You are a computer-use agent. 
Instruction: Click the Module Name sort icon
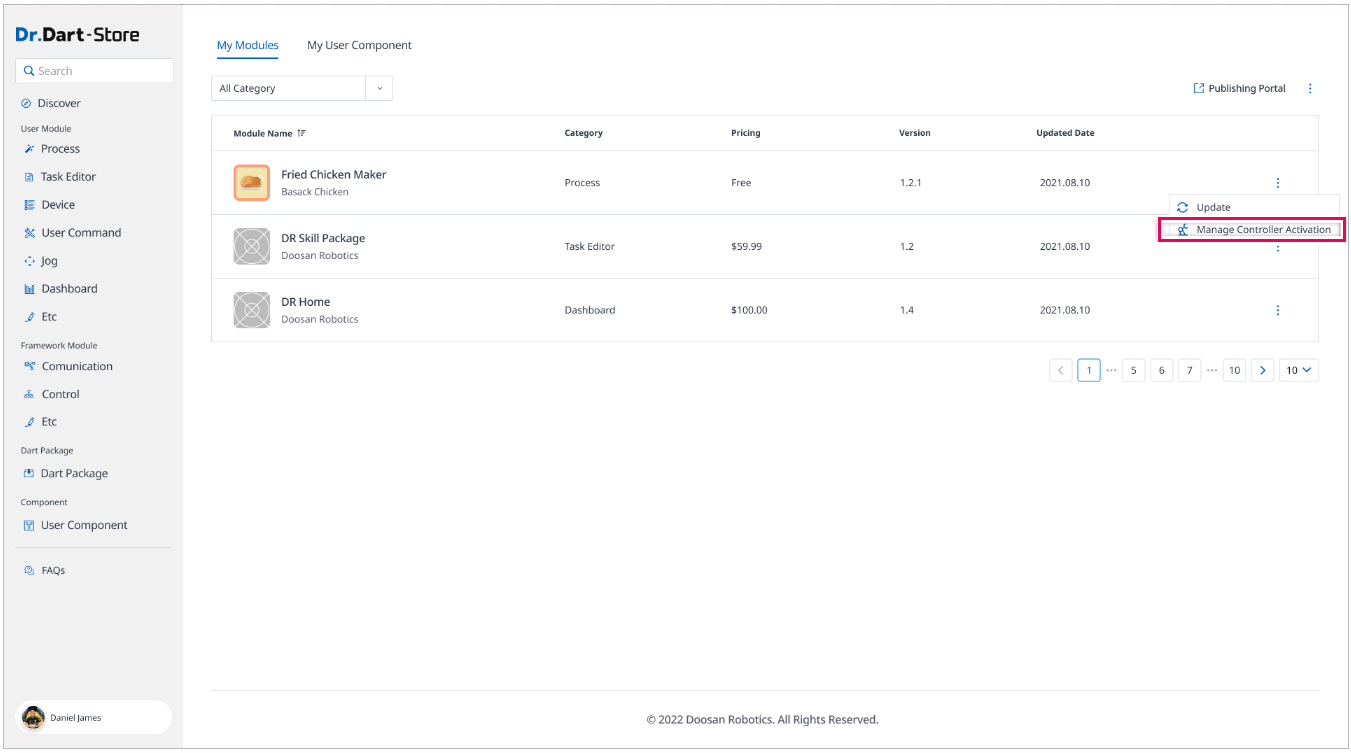(302, 133)
